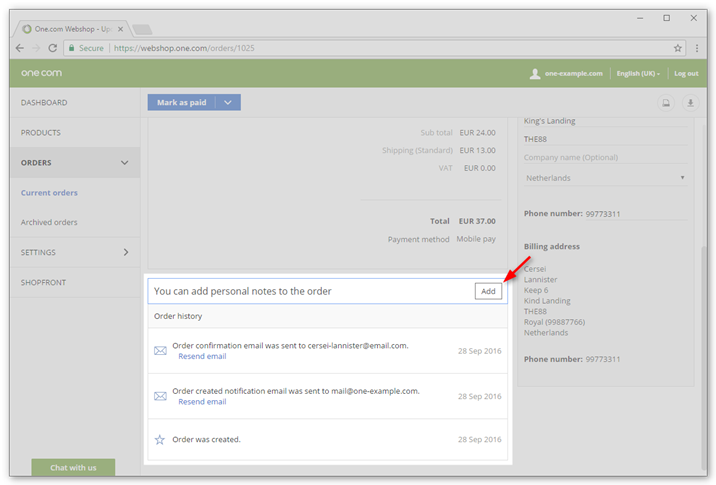Click the browser address bar URL

coord(184,48)
